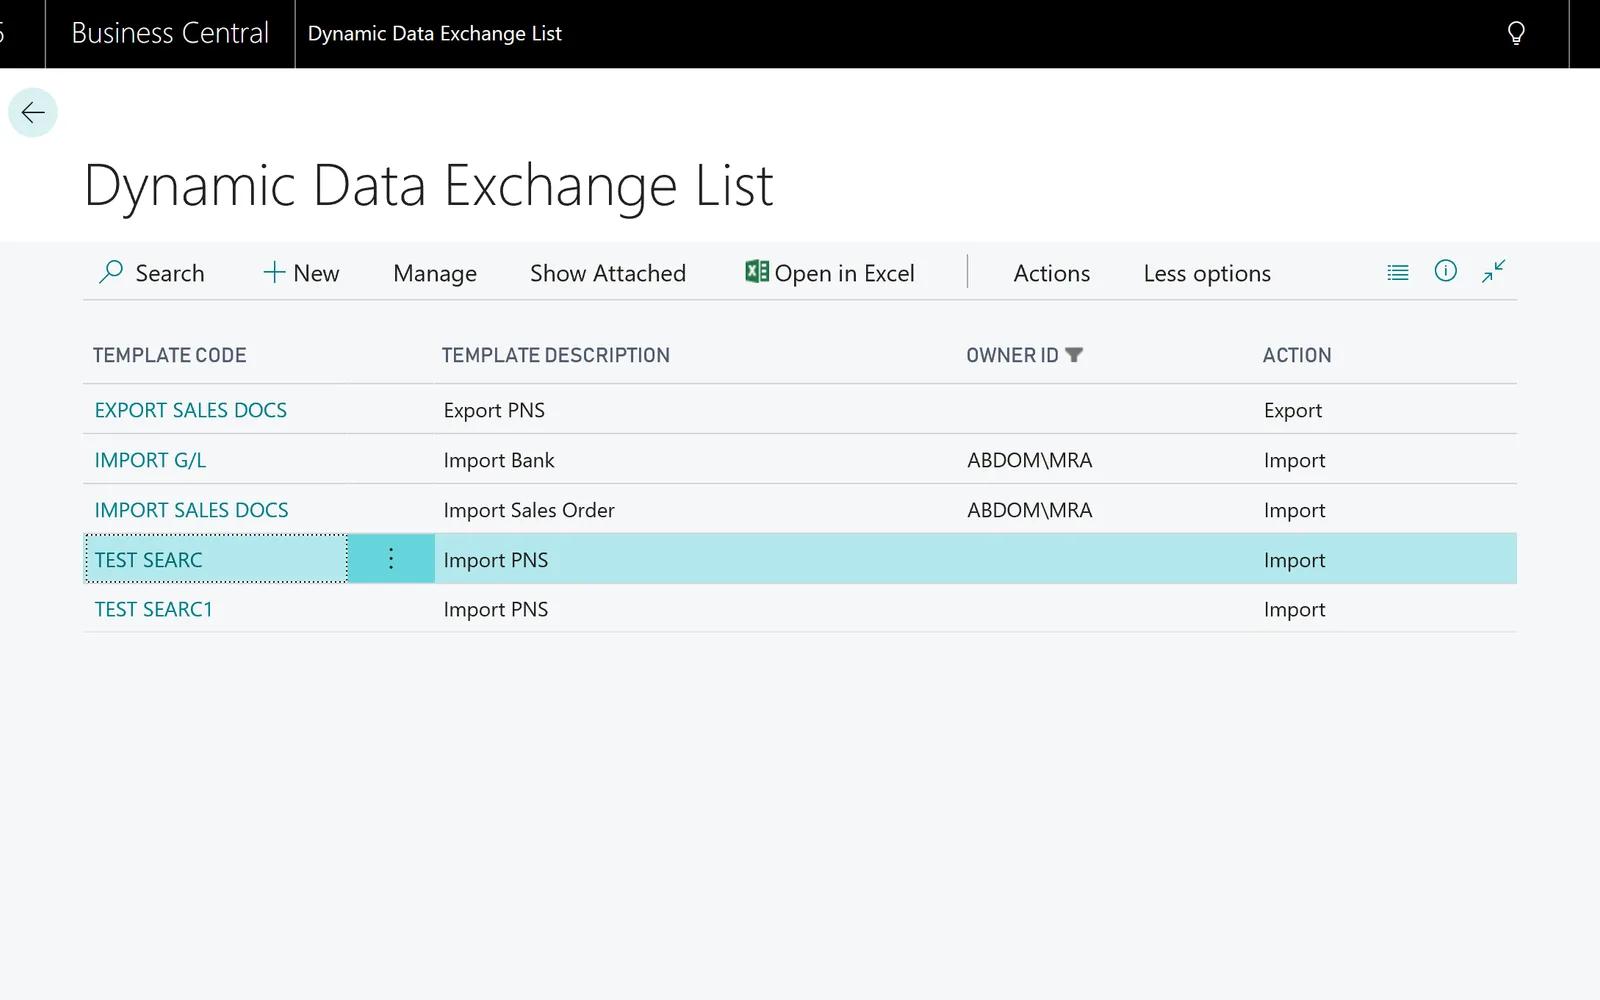The height and width of the screenshot is (1000, 1600).
Task: Open the TEST SEARC1 template link
Action: click(x=153, y=609)
